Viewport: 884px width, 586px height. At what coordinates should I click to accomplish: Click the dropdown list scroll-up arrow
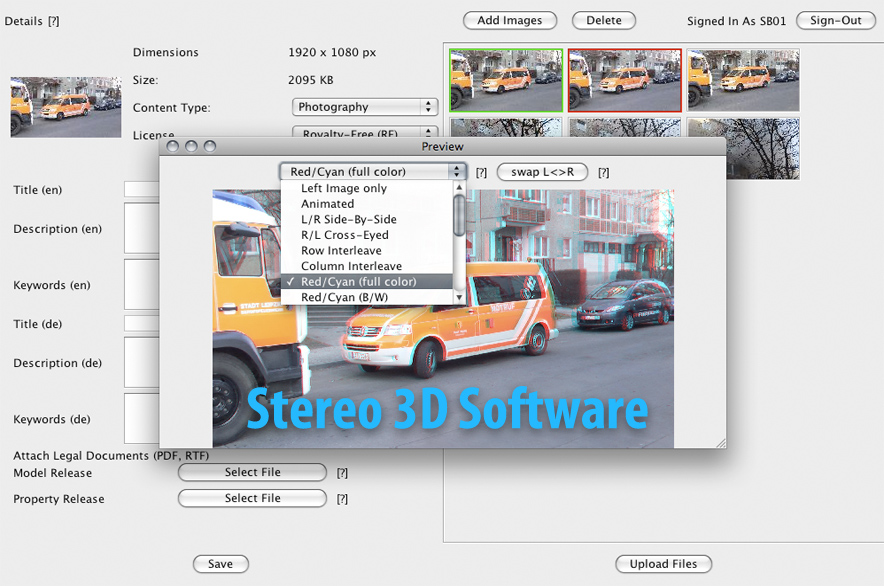pos(459,187)
